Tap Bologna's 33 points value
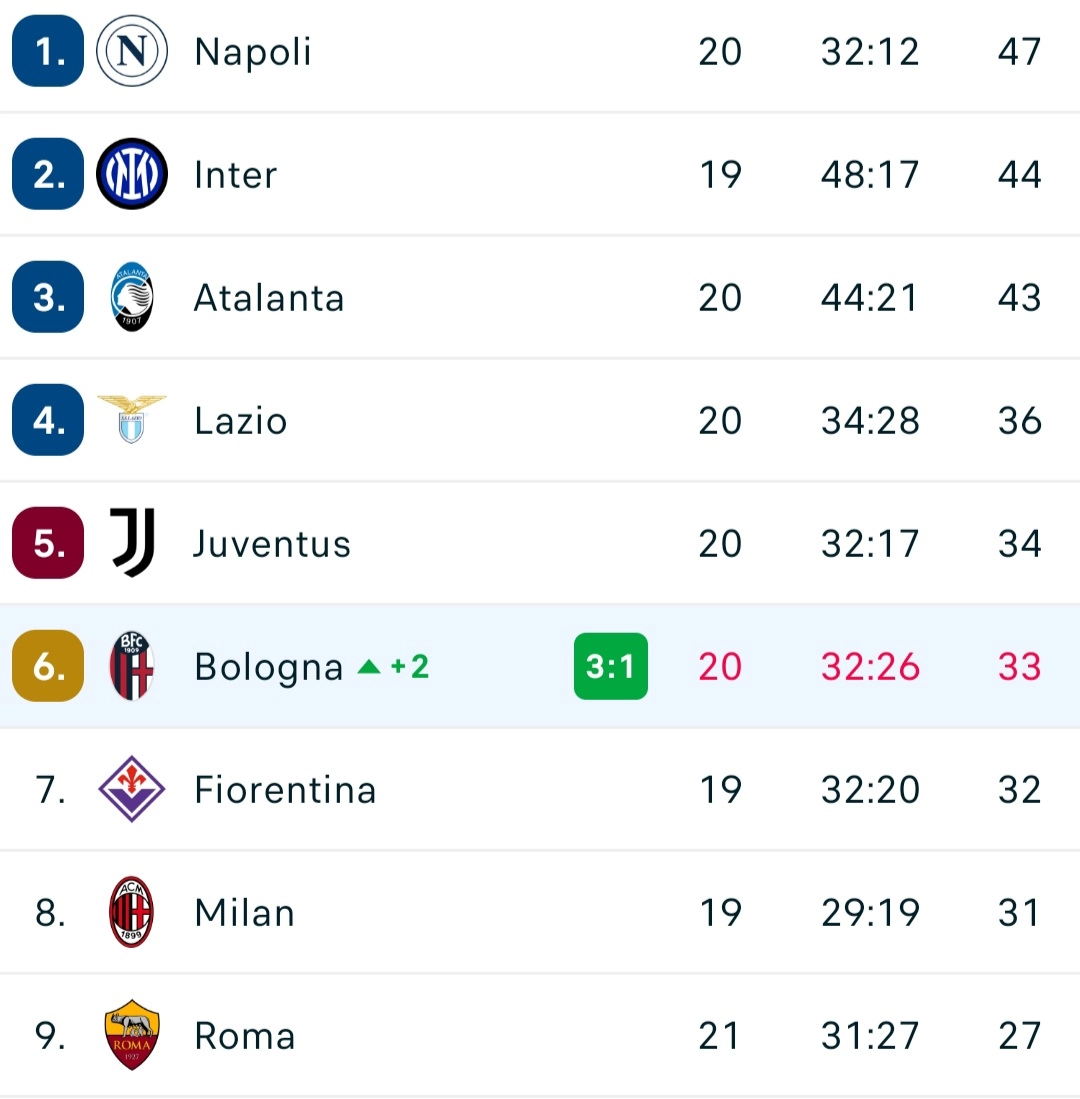Viewport: 1080px width, 1099px height. click(1019, 666)
